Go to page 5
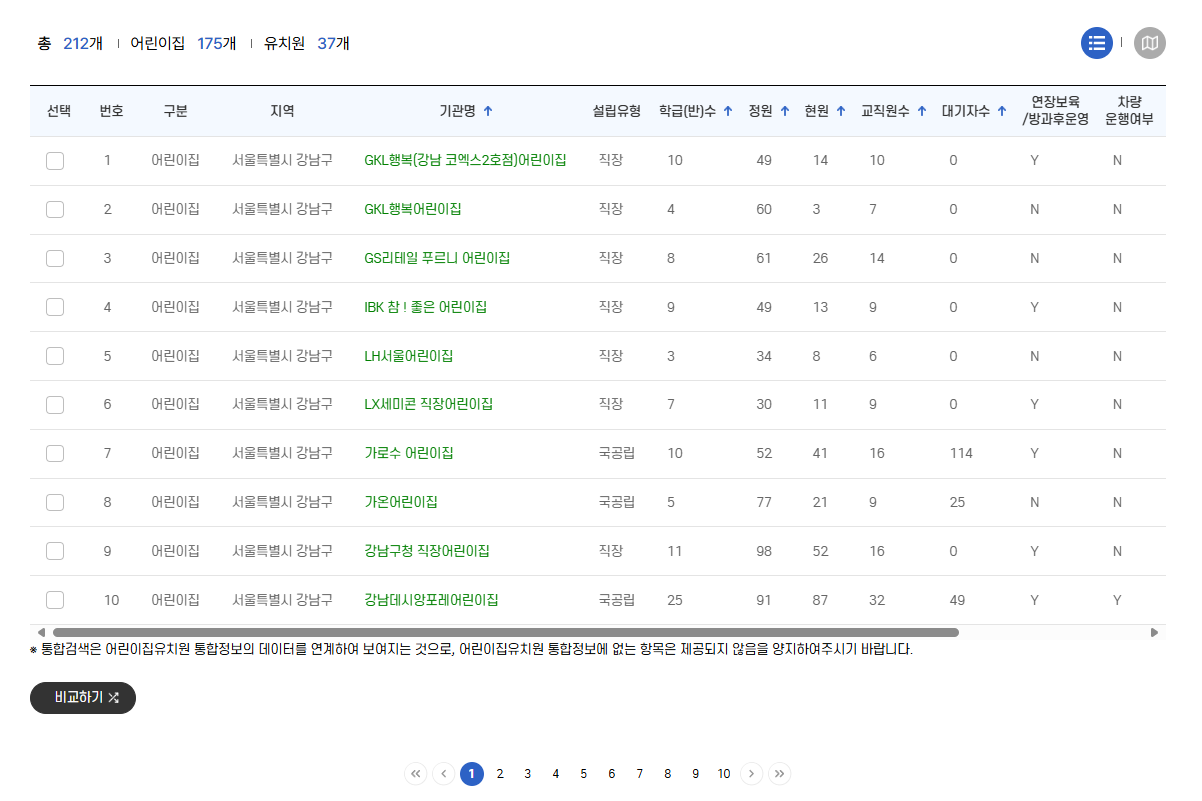The width and height of the screenshot is (1202, 801). pyautogui.click(x=584, y=773)
